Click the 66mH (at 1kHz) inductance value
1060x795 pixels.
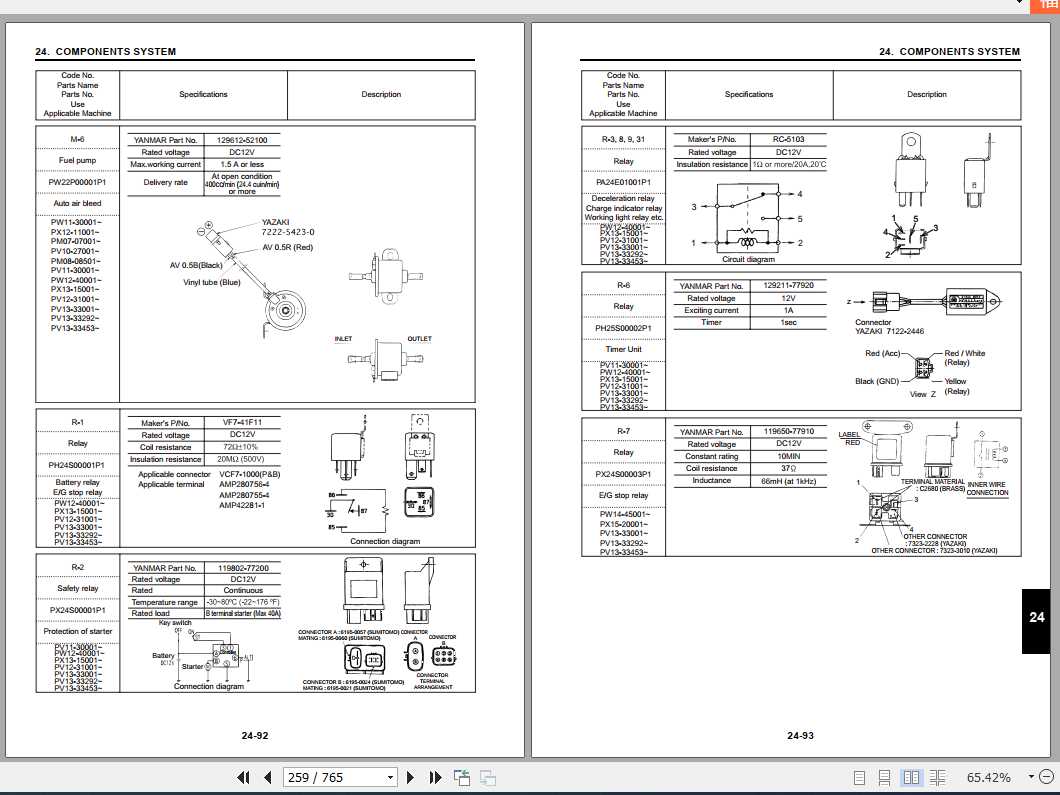(788, 481)
